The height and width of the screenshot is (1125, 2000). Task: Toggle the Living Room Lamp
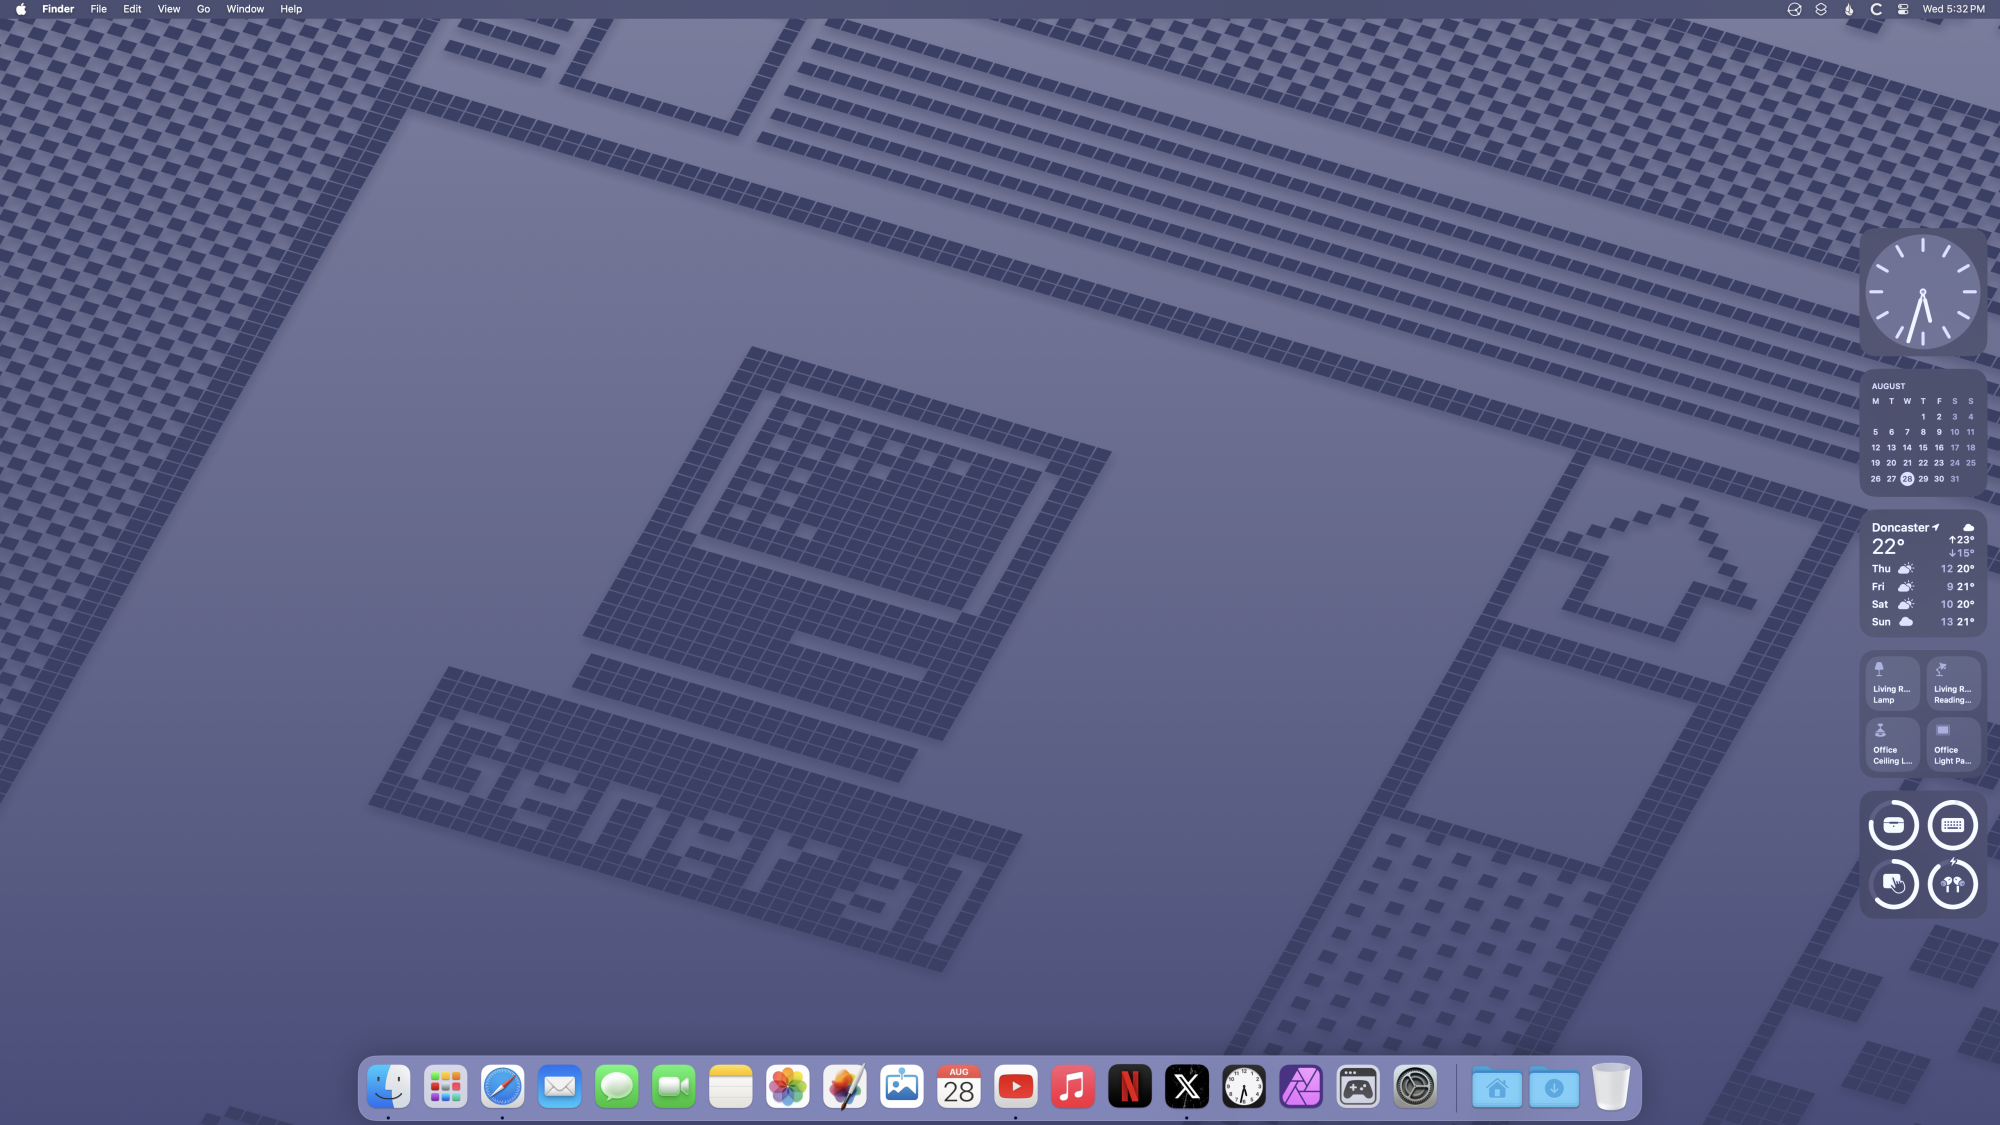point(1891,683)
